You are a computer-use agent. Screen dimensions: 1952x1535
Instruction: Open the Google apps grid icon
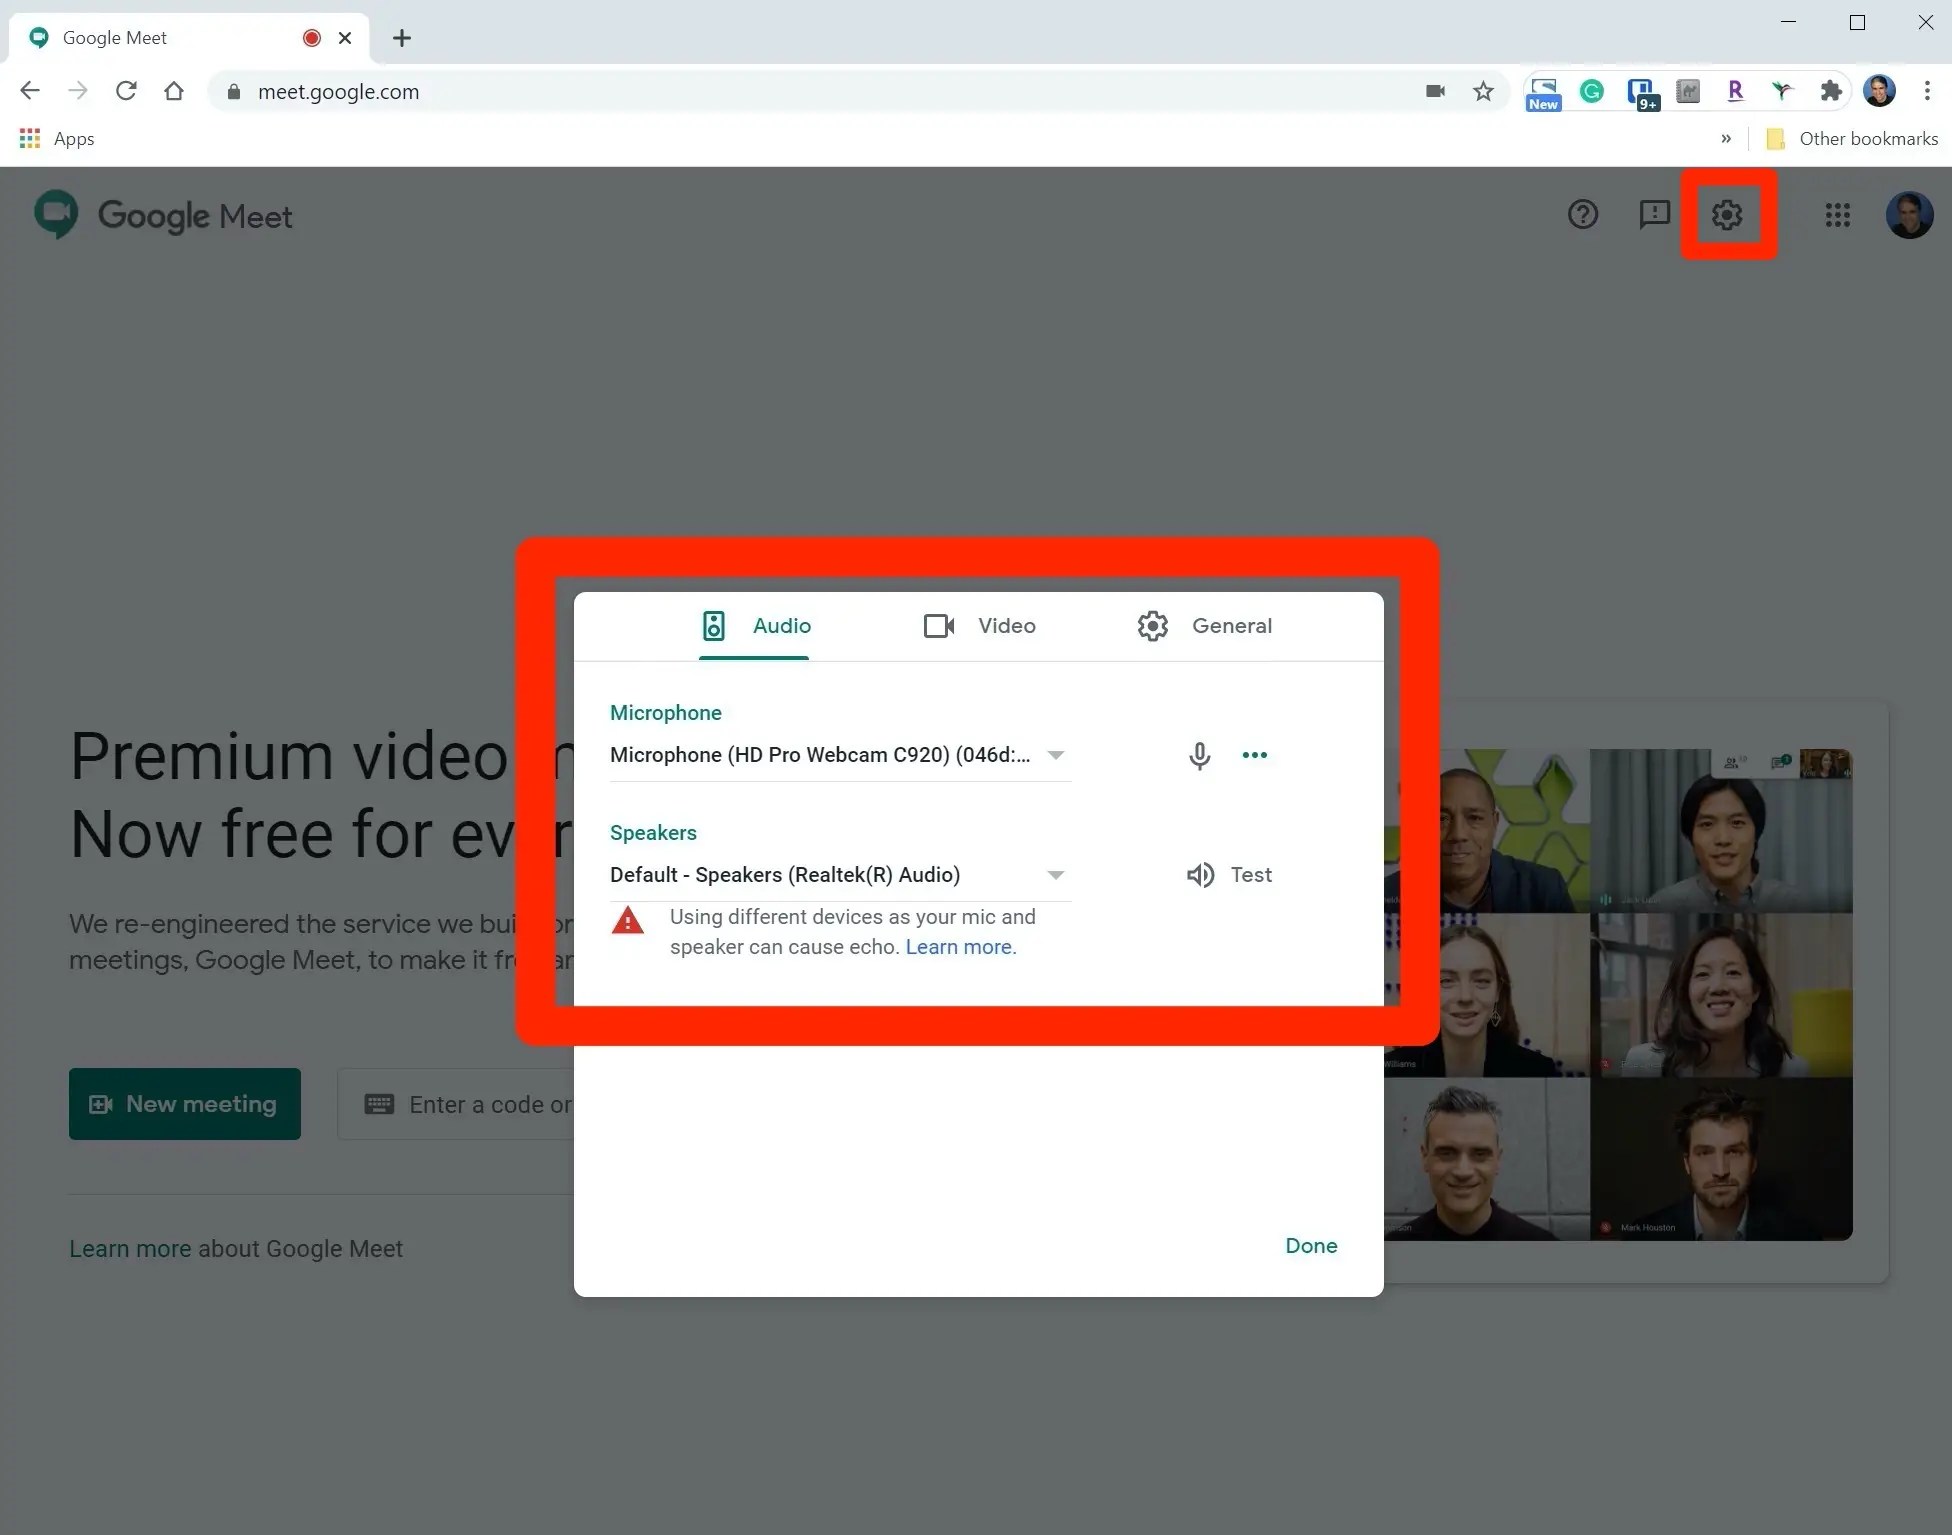tap(1837, 215)
